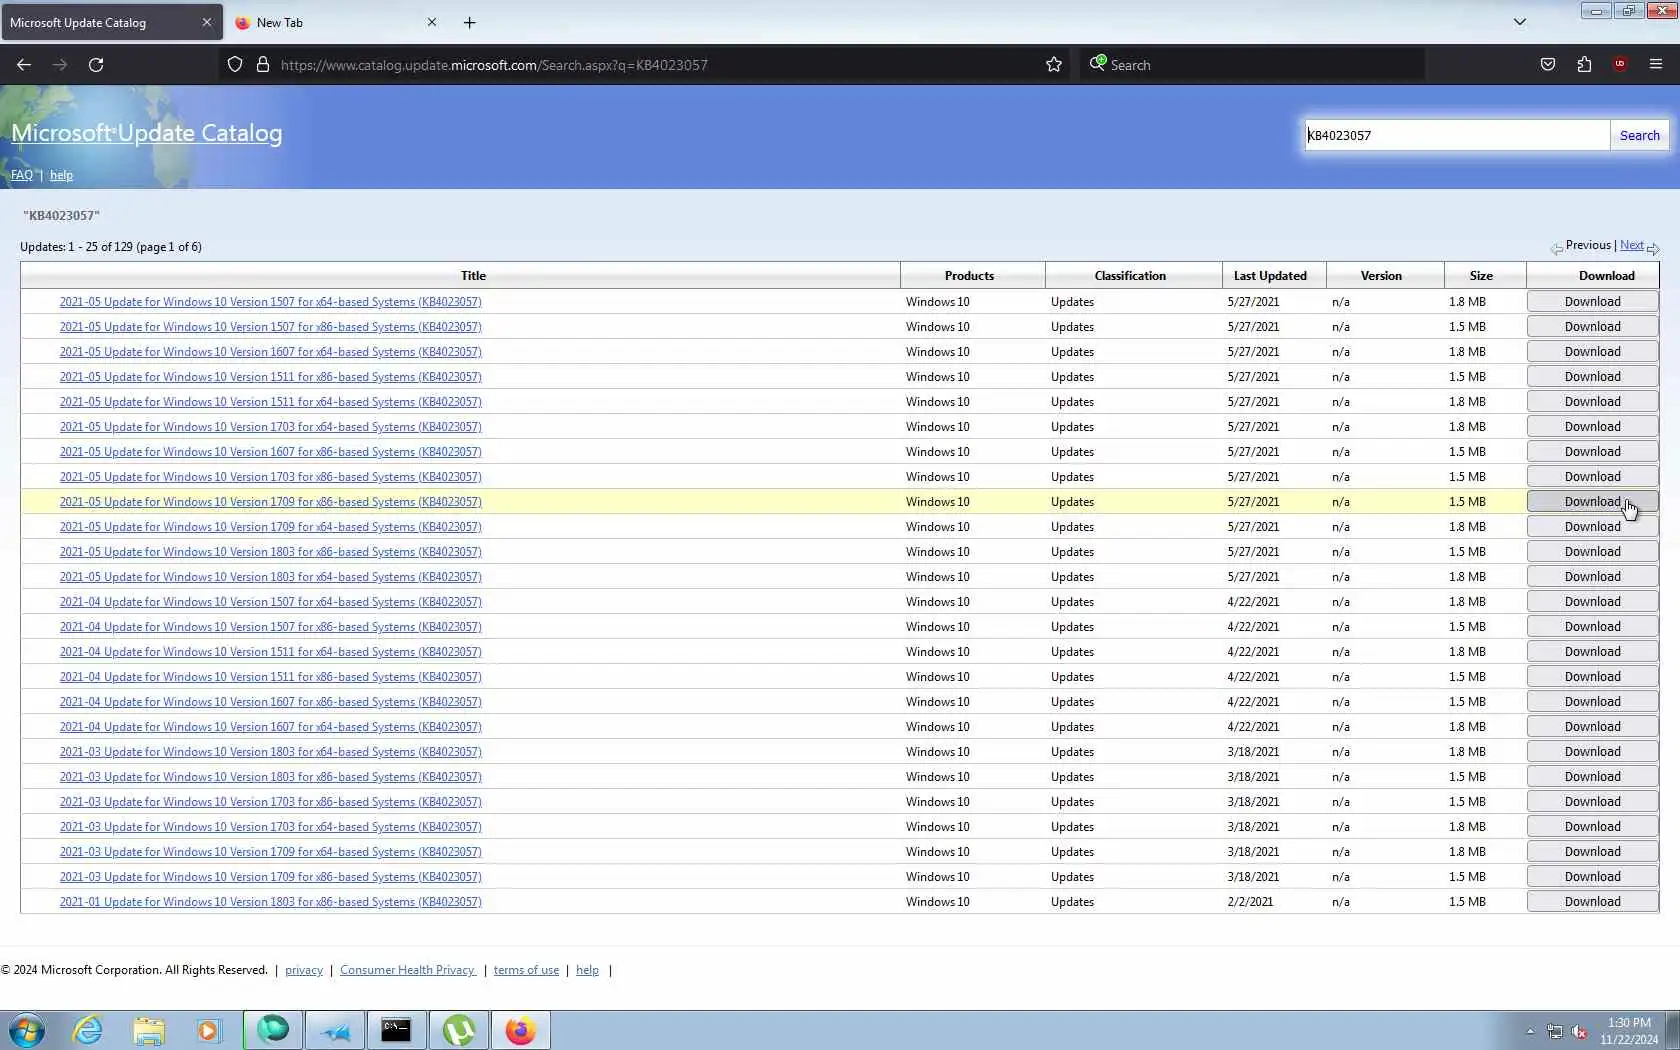List all tabs with the chevron

1520,22
